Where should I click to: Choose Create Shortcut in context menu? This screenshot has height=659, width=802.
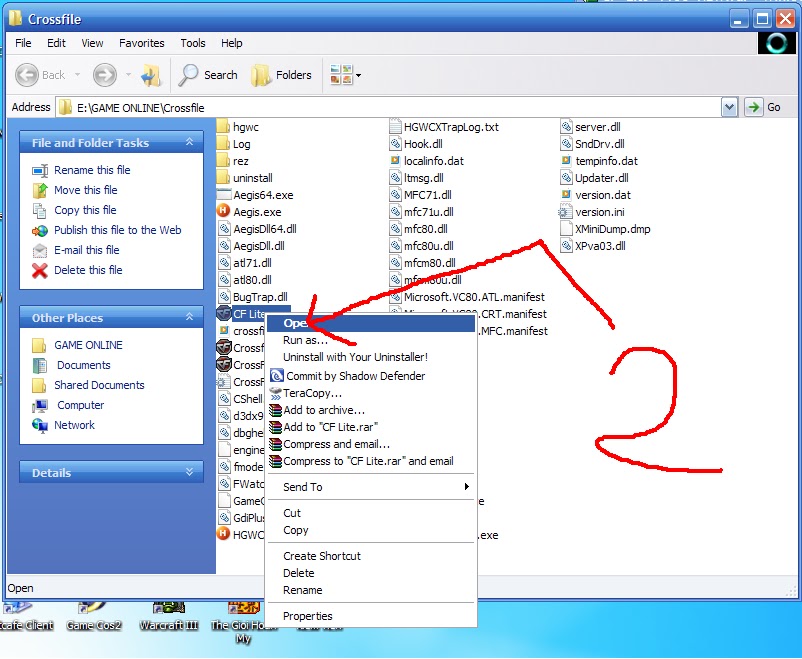click(372, 556)
